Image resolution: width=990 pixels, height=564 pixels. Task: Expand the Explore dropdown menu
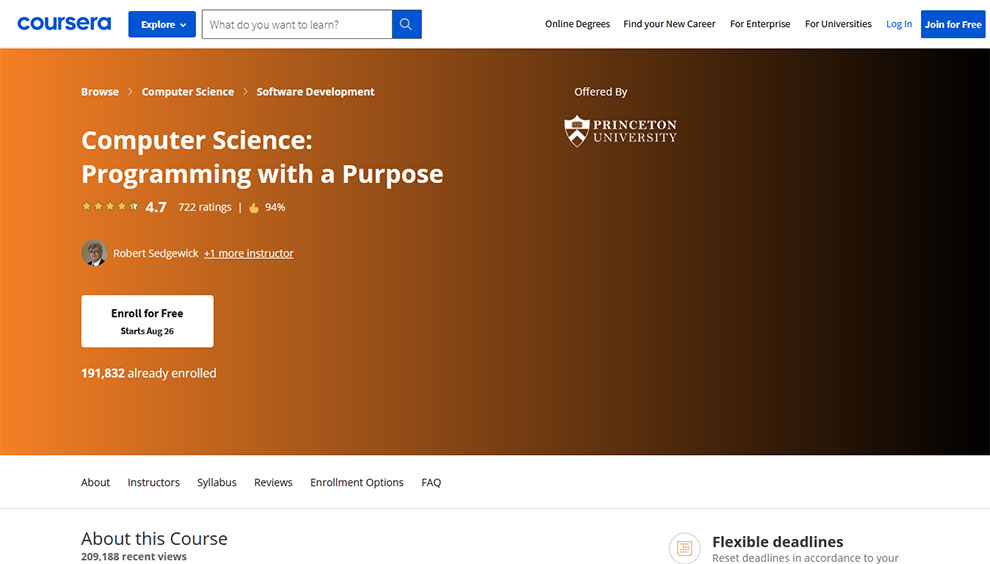tap(162, 24)
